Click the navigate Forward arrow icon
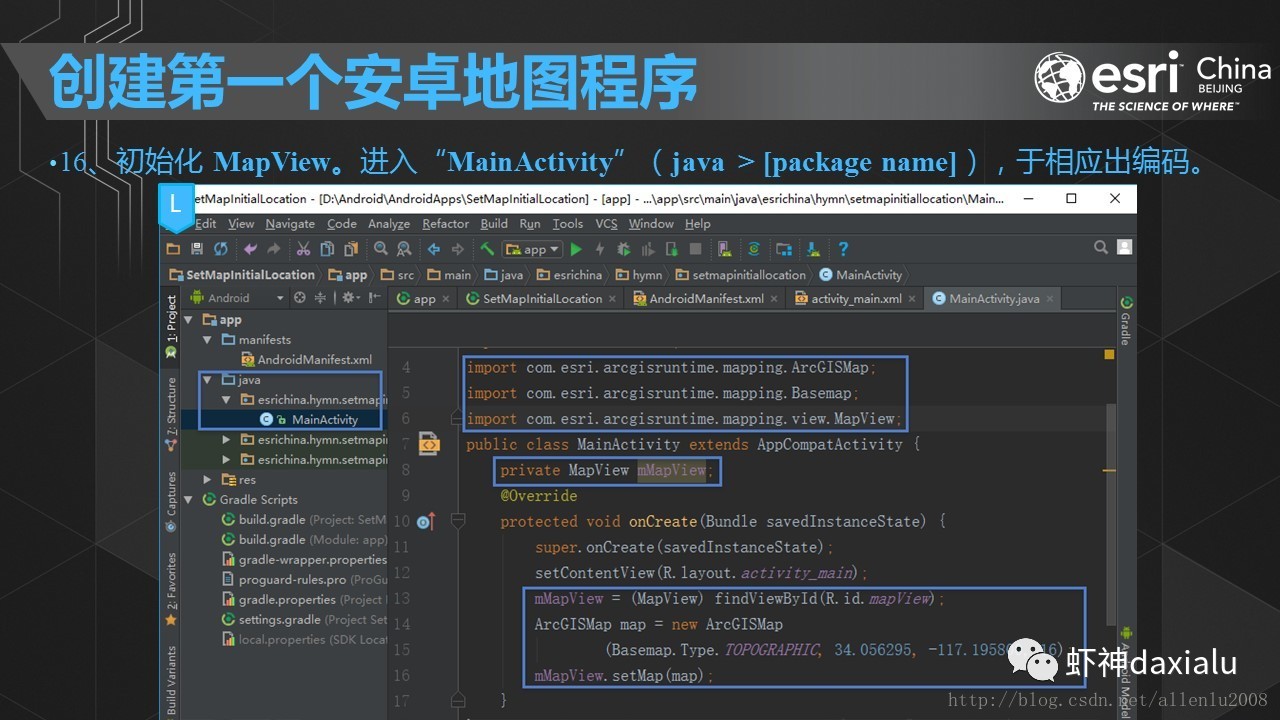 pyautogui.click(x=457, y=249)
